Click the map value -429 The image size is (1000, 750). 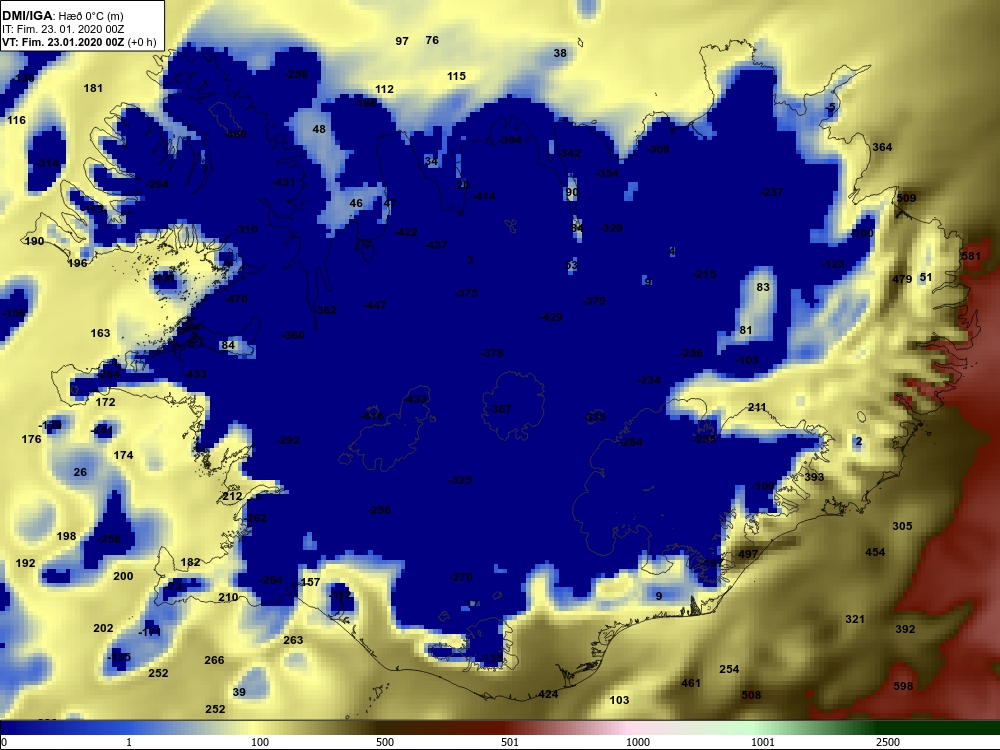[x=551, y=317]
